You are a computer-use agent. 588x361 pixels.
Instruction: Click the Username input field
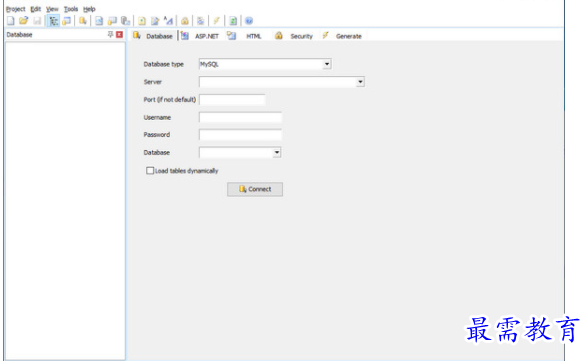click(240, 117)
